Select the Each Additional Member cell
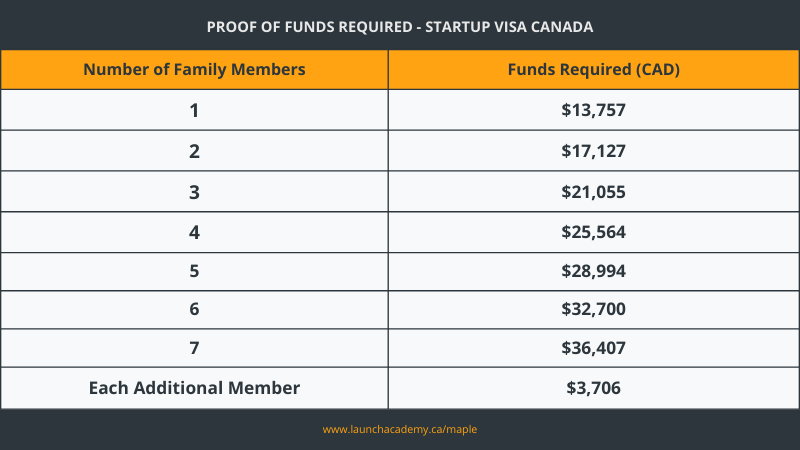 [194, 388]
